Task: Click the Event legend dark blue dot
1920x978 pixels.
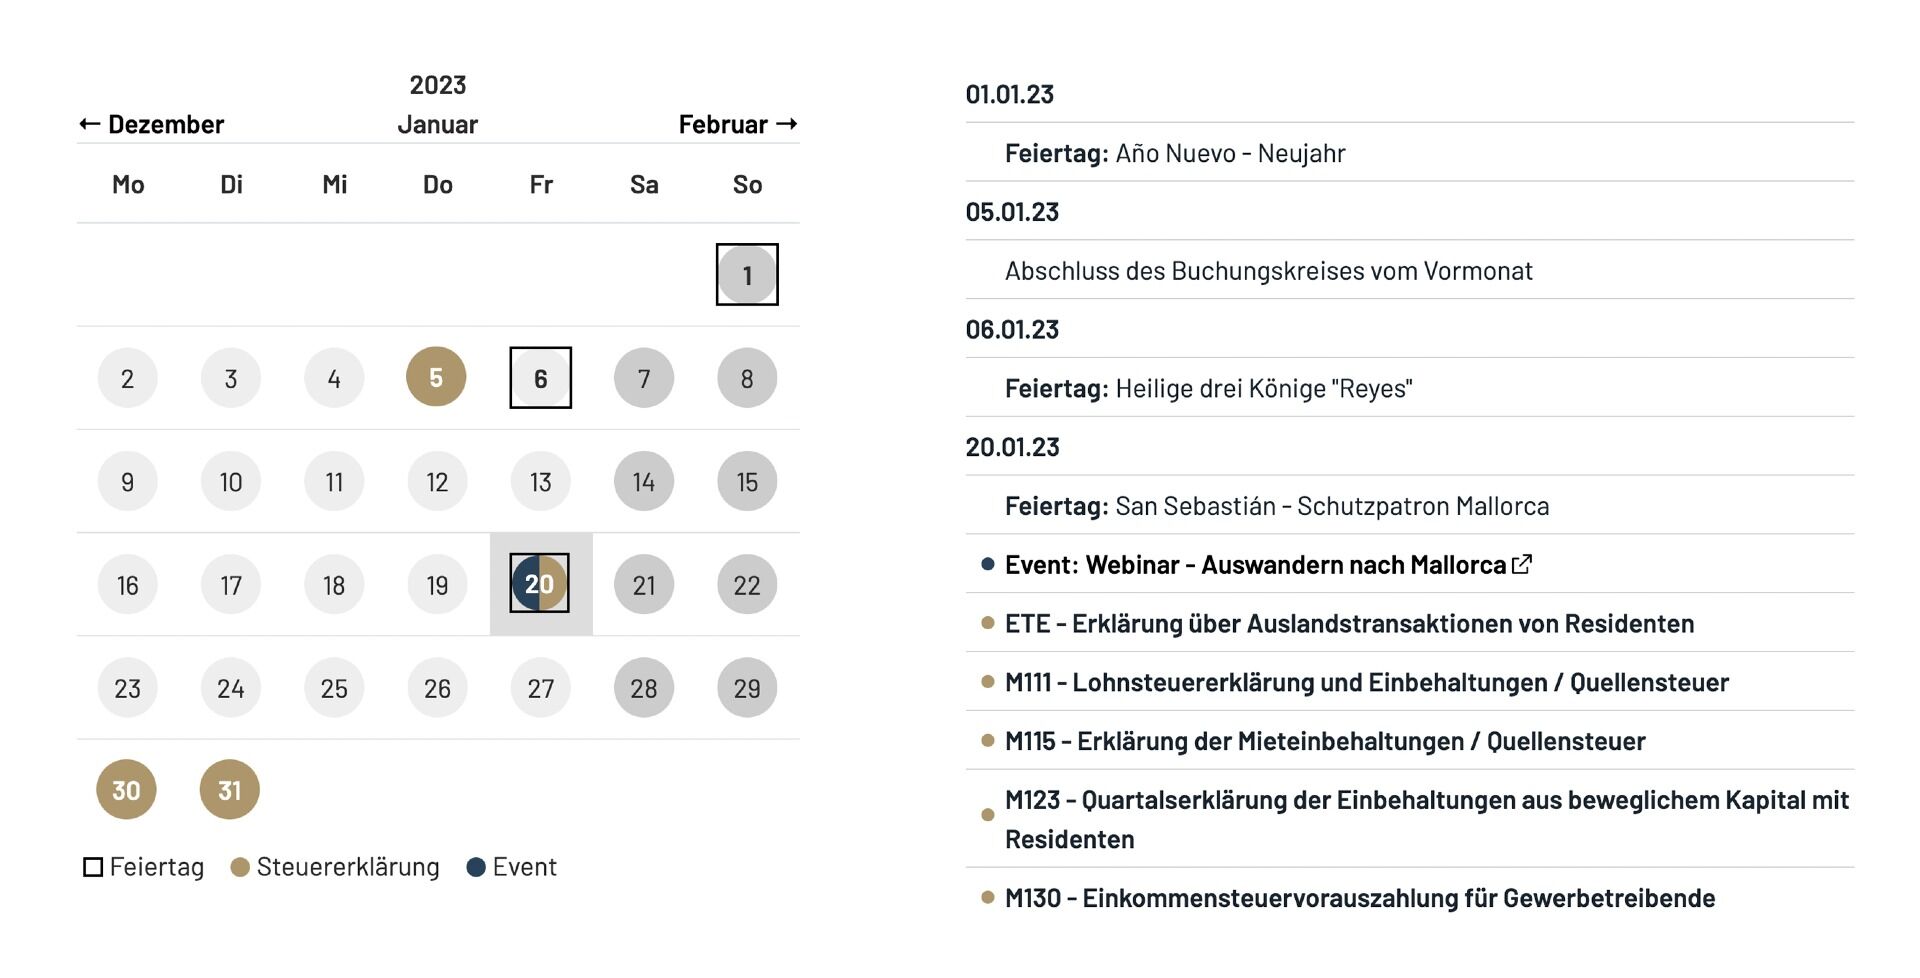Action: point(476,867)
